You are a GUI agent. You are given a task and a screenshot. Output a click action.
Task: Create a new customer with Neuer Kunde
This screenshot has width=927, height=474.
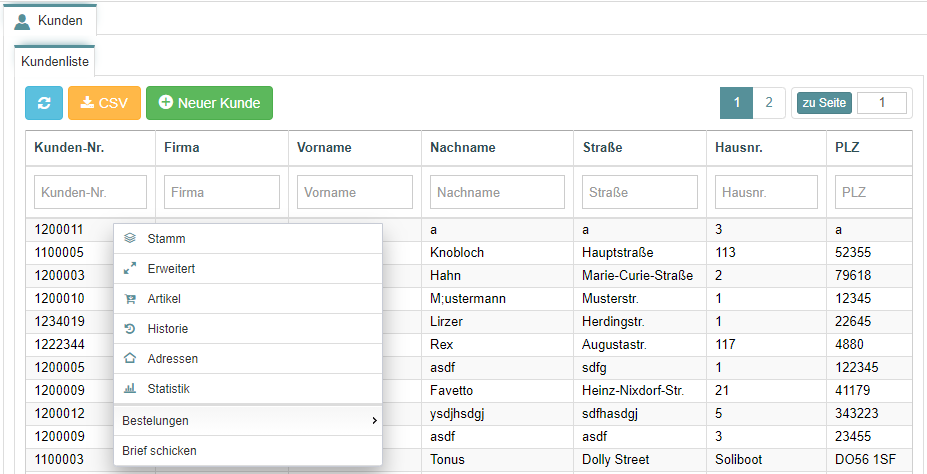click(x=209, y=103)
